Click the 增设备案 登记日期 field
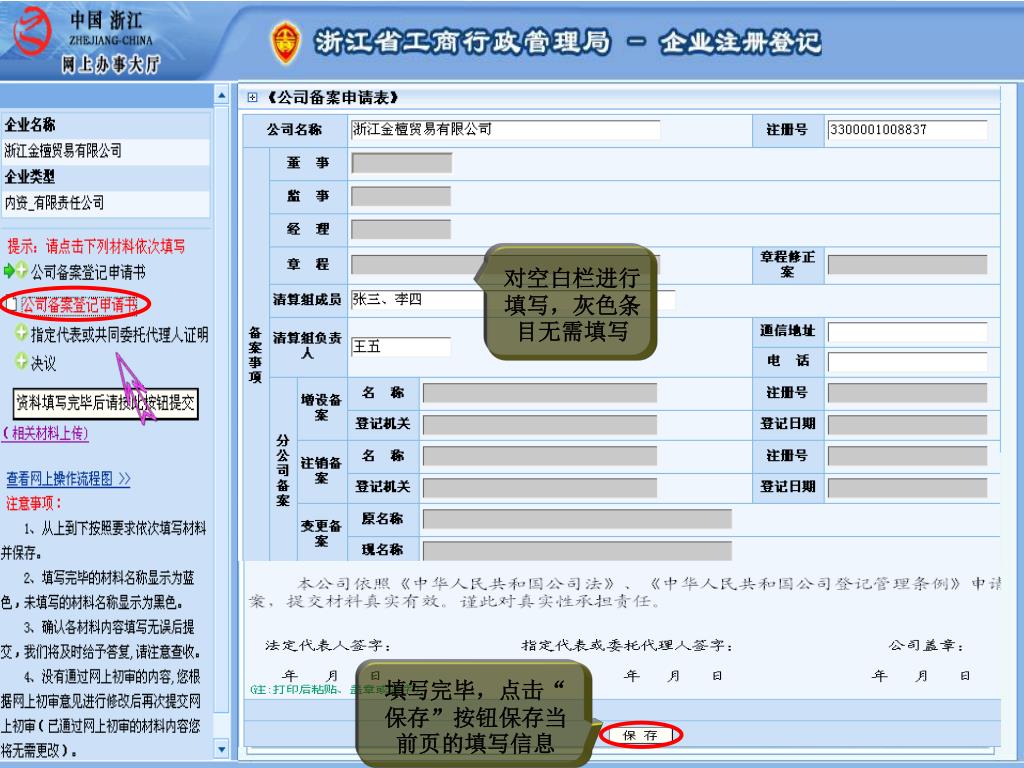The image size is (1024, 768). (907, 424)
